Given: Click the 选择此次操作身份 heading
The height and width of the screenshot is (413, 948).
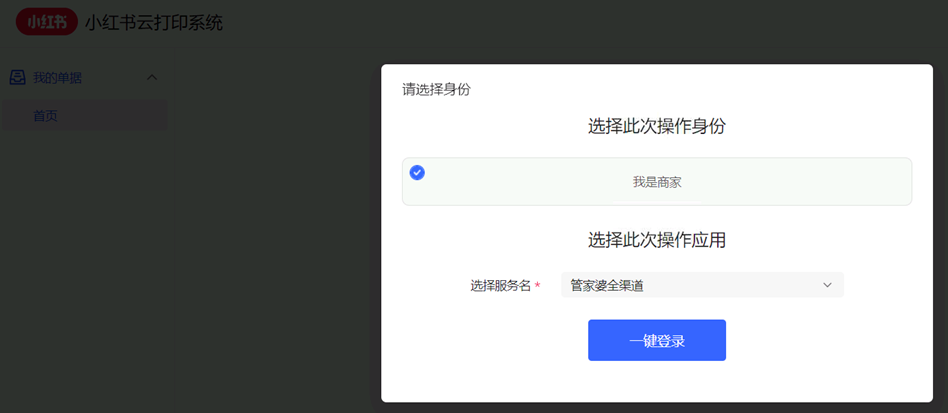Looking at the screenshot, I should click(657, 126).
